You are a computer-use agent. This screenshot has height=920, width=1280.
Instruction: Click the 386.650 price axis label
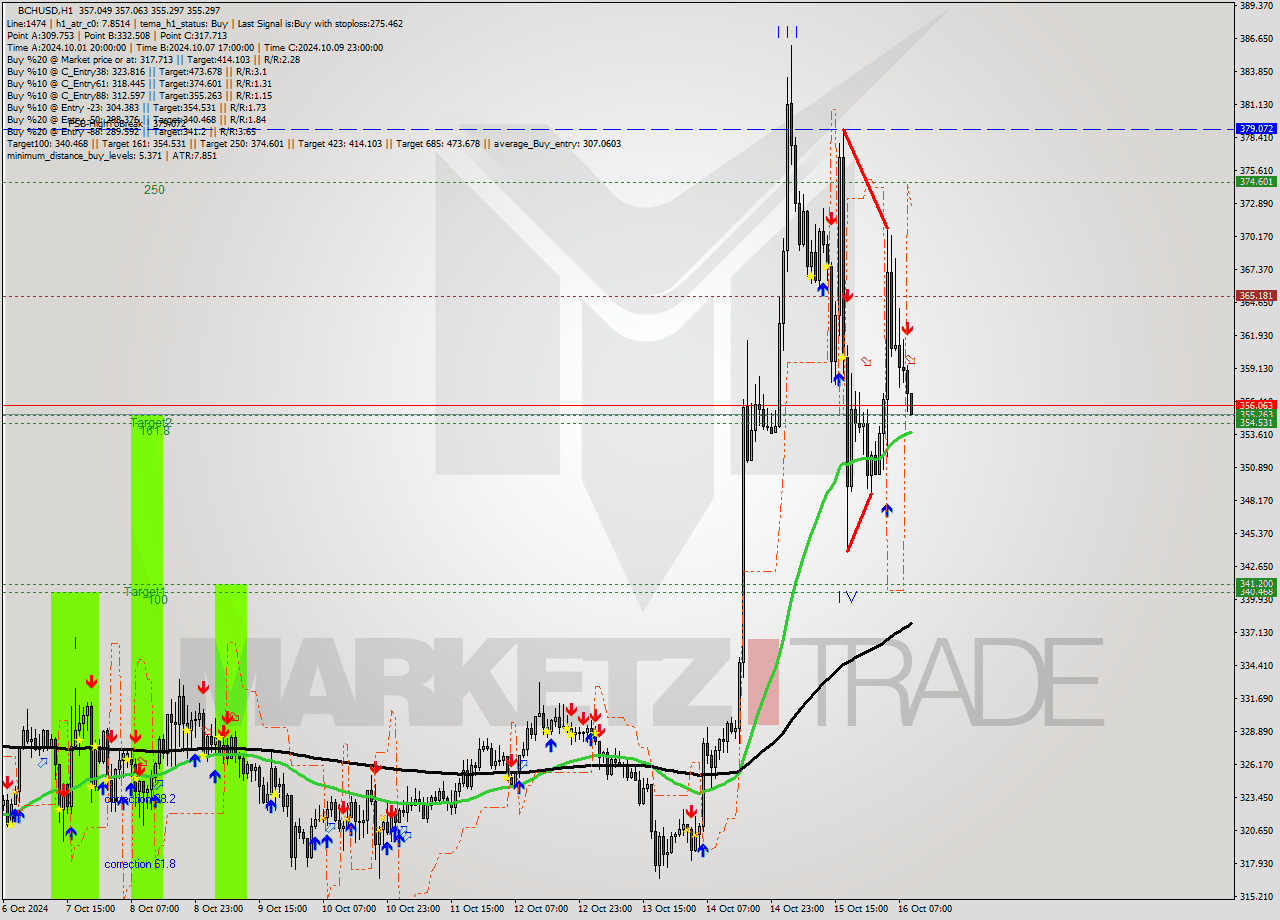(x=1256, y=39)
